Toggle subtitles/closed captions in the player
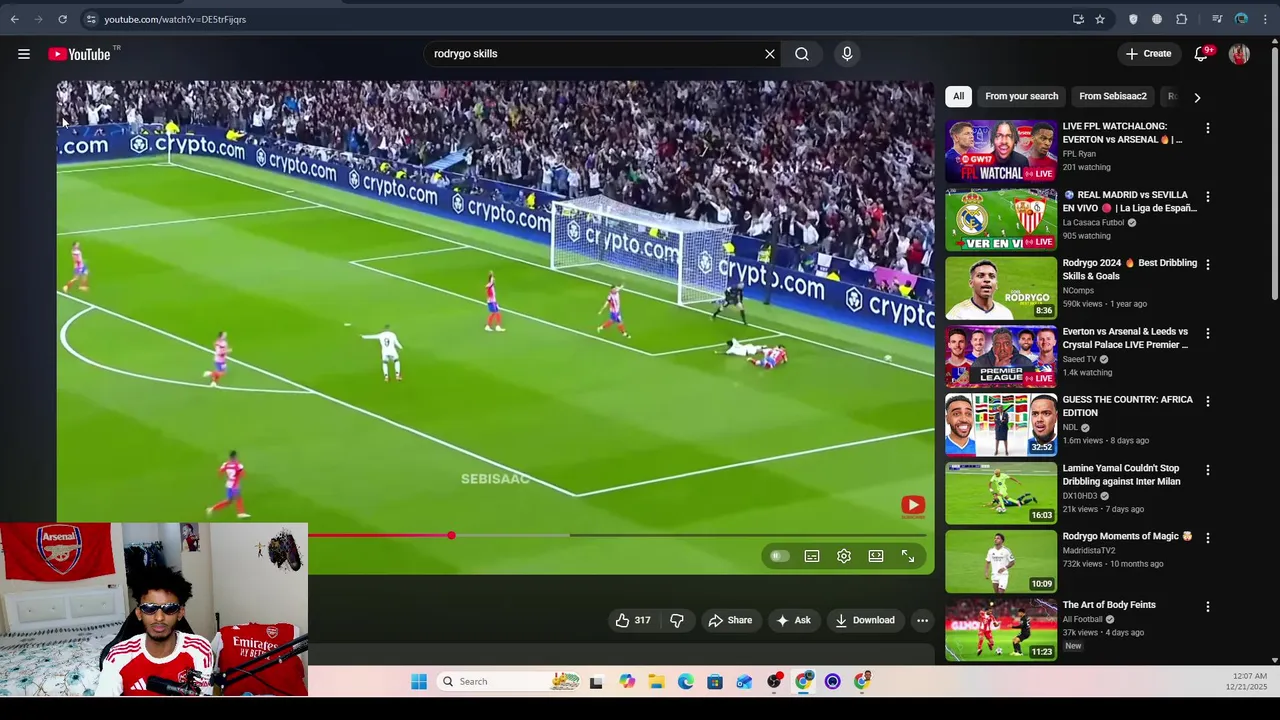The width and height of the screenshot is (1280, 720). pyautogui.click(x=812, y=556)
